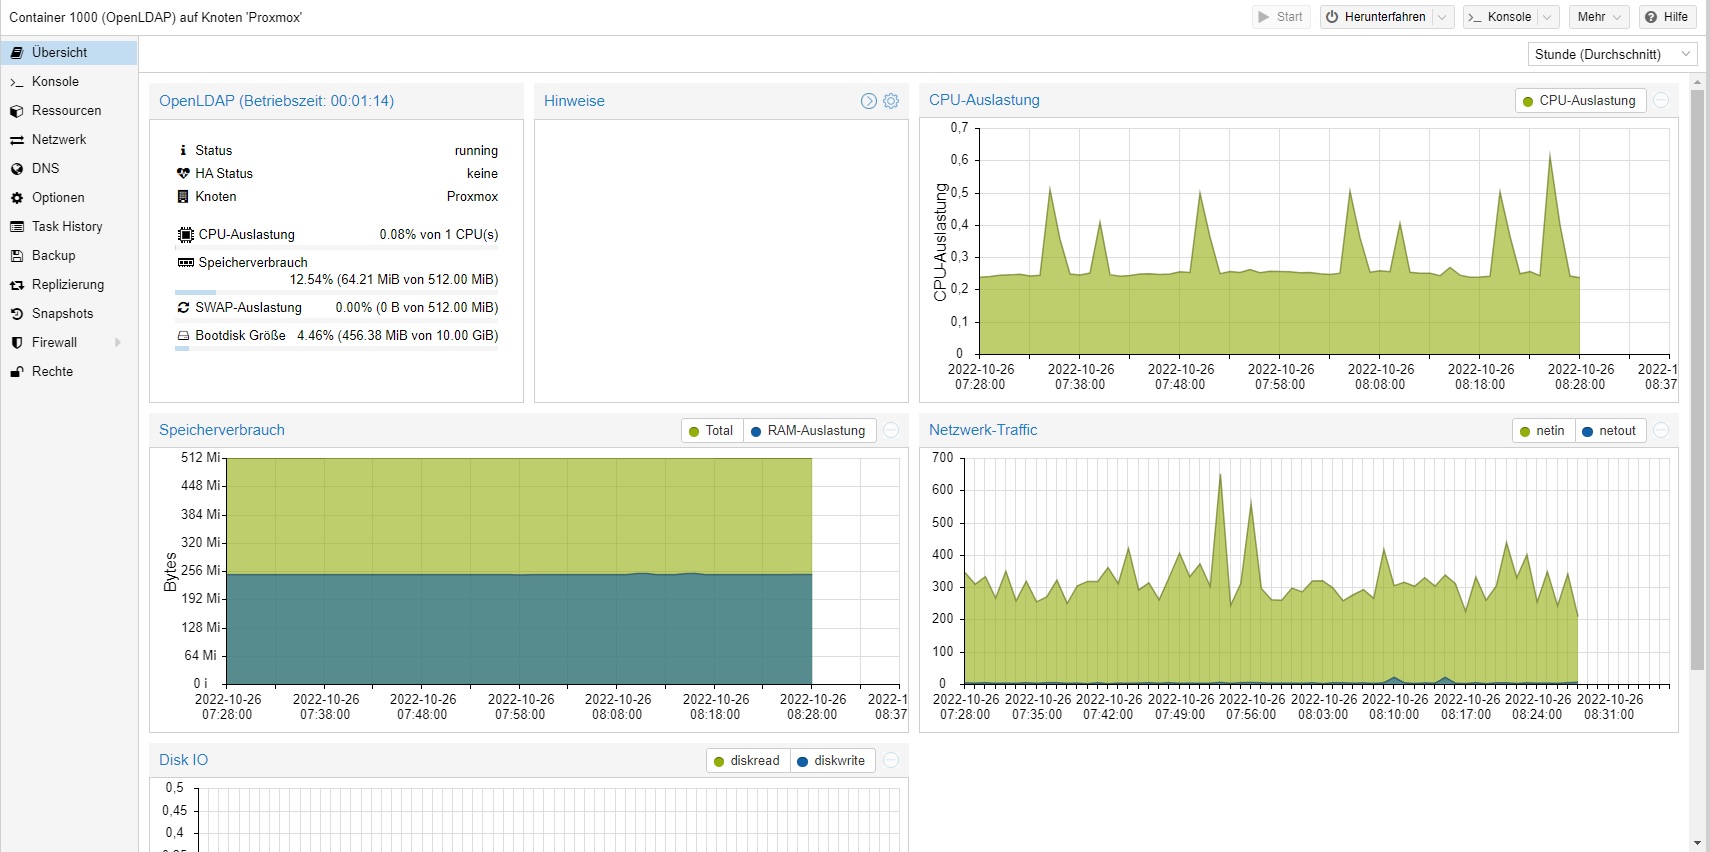Click the Speicherverbrauch memory icon in status
The height and width of the screenshot is (852, 1710).
(x=185, y=262)
